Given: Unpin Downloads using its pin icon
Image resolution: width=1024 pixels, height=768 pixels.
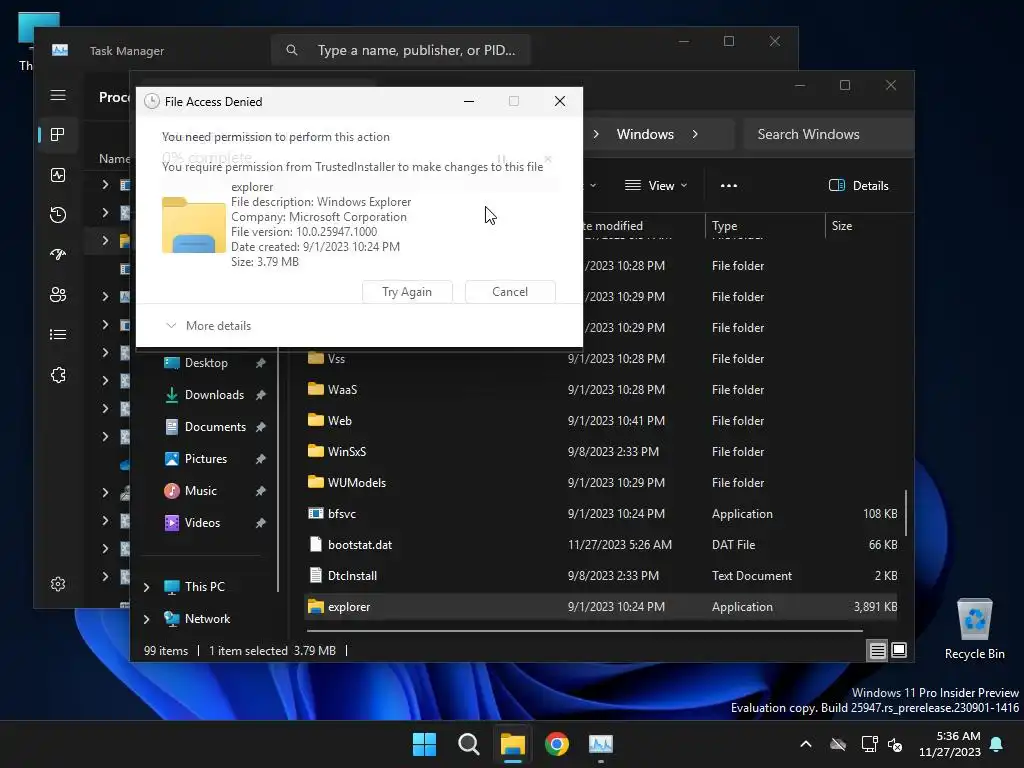Looking at the screenshot, I should 261,395.
